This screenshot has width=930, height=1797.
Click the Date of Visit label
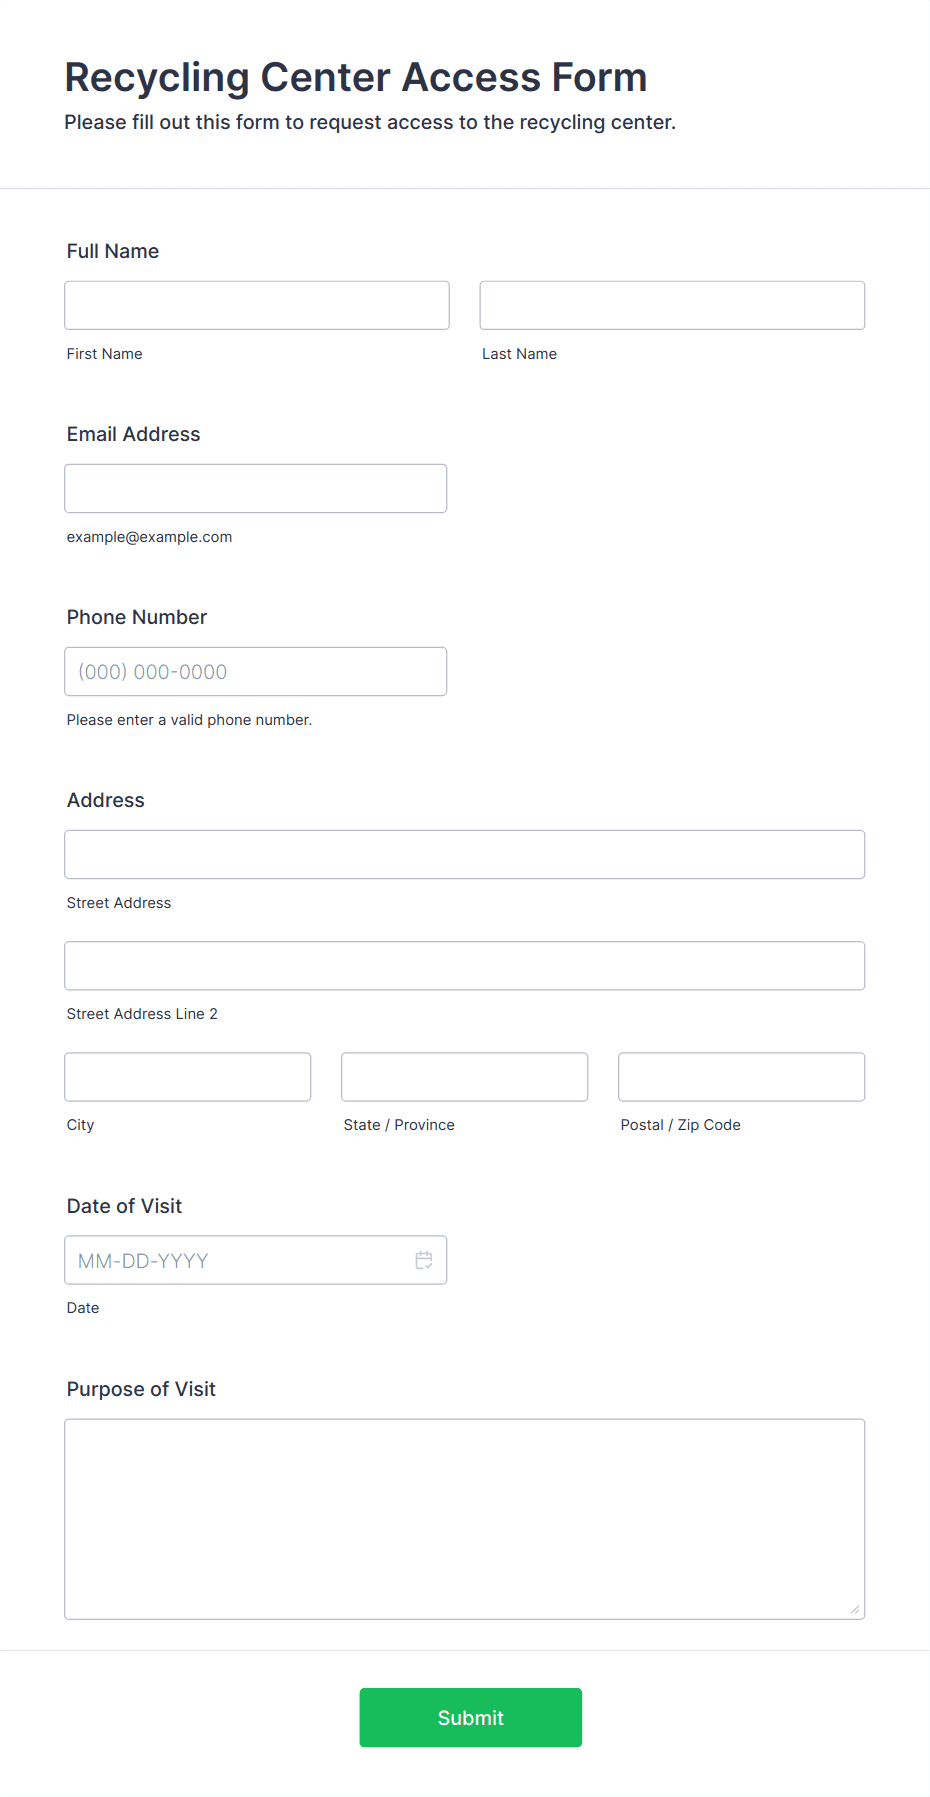pyautogui.click(x=125, y=1206)
